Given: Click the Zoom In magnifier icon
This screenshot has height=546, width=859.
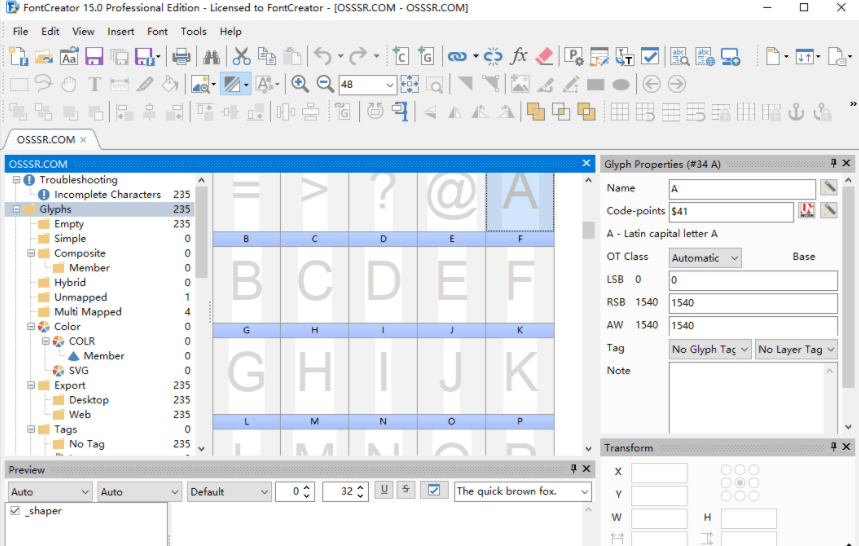Looking at the screenshot, I should pos(299,85).
